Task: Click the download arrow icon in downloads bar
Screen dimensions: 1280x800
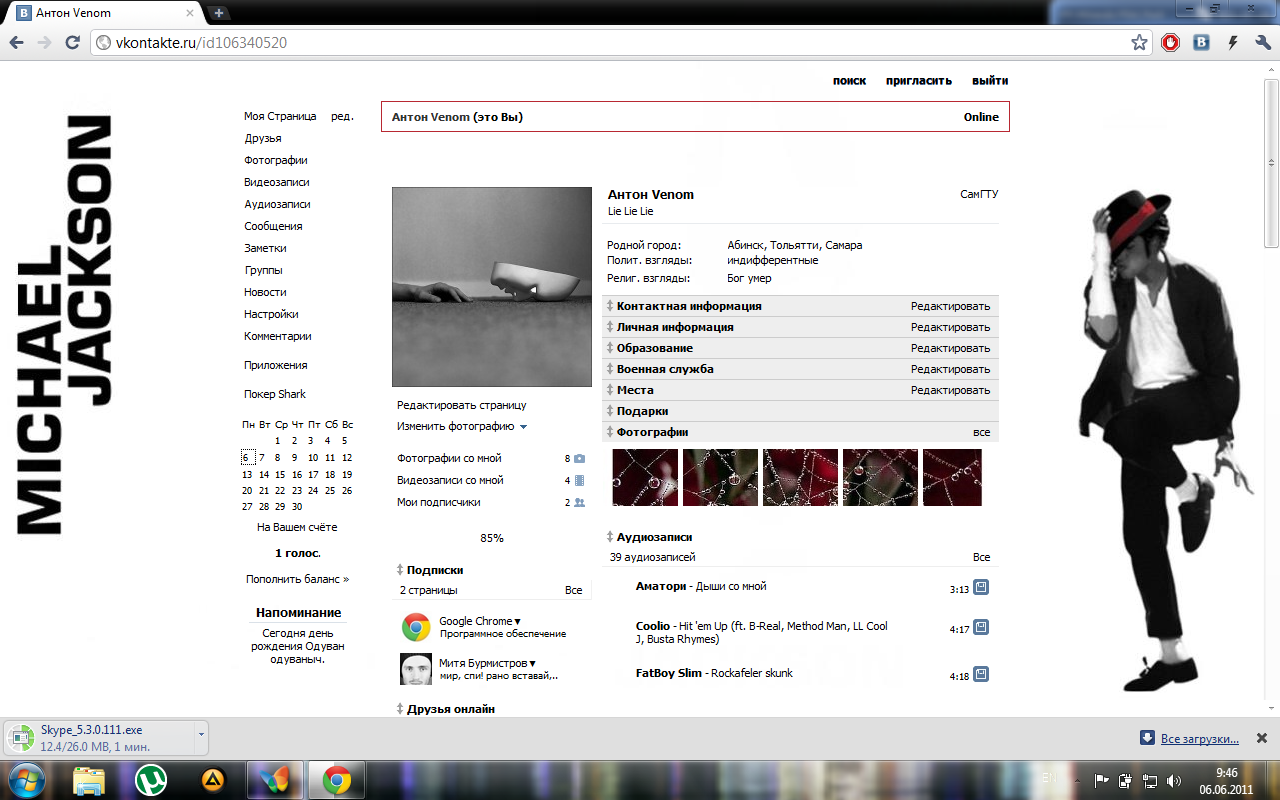Action: tap(1147, 738)
